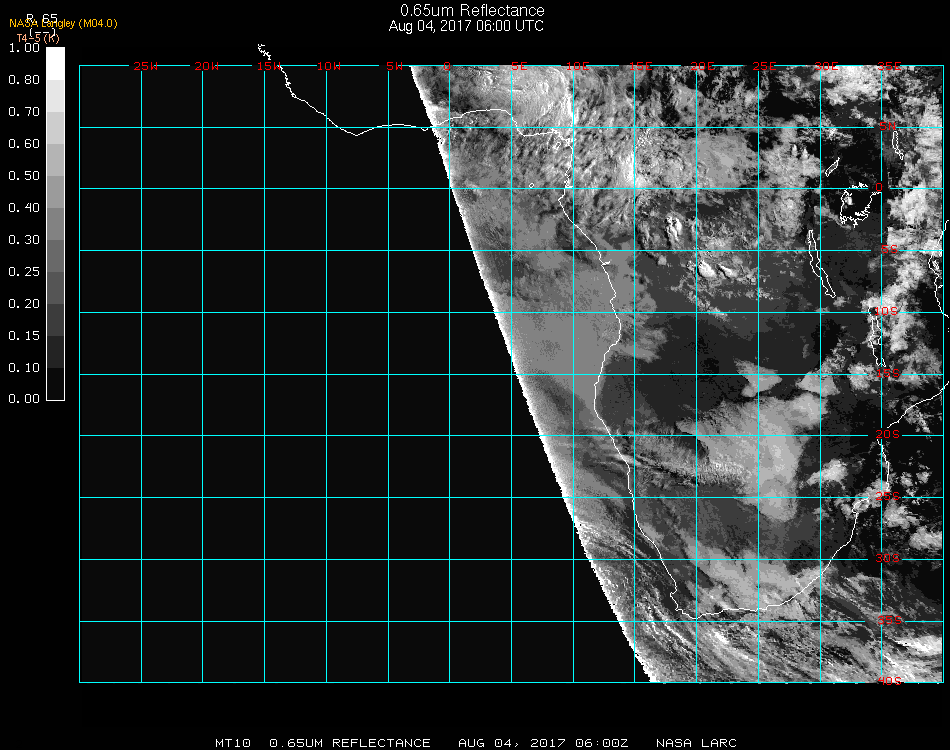Viewport: 950px width, 750px height.
Task: Click the 0.80 value on reflectance scale
Action: (x=25, y=80)
